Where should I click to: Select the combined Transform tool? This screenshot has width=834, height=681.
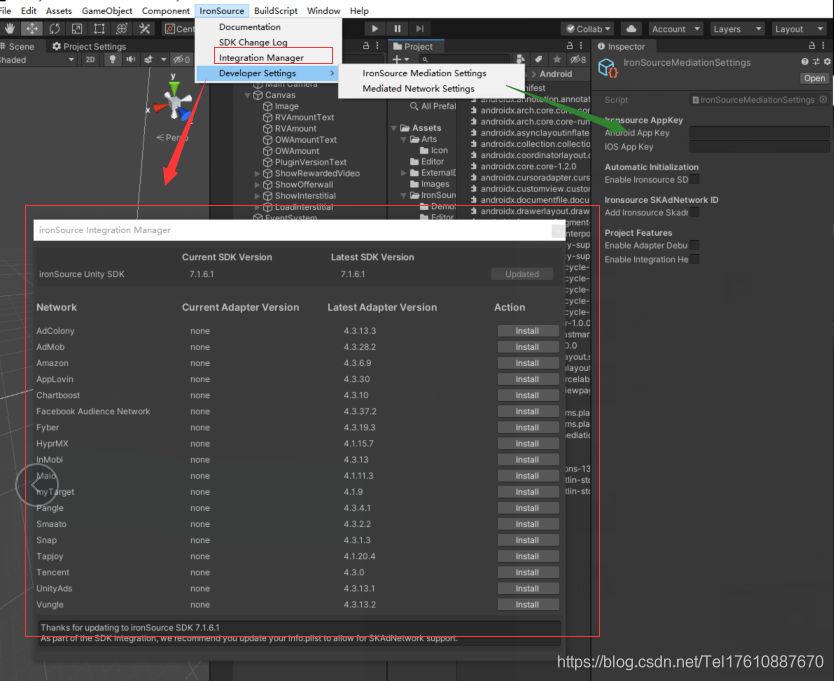coord(122,29)
